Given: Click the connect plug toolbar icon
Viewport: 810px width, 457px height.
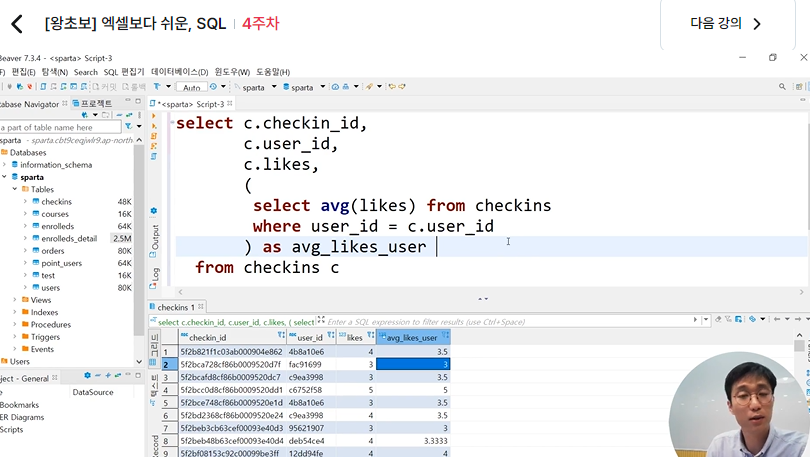Looking at the screenshot, I should point(9,87).
